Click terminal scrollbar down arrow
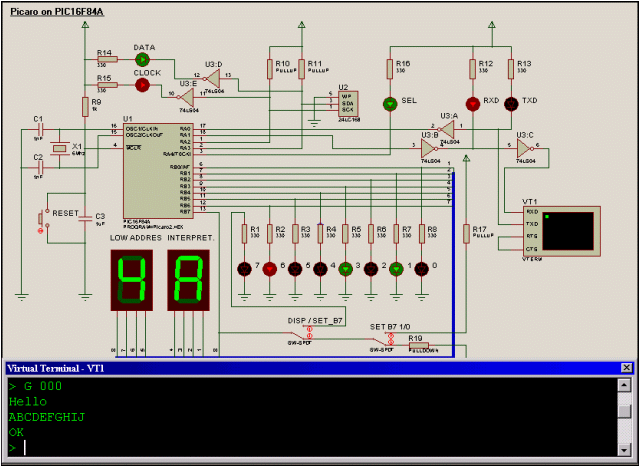The width and height of the screenshot is (640, 467). [624, 450]
